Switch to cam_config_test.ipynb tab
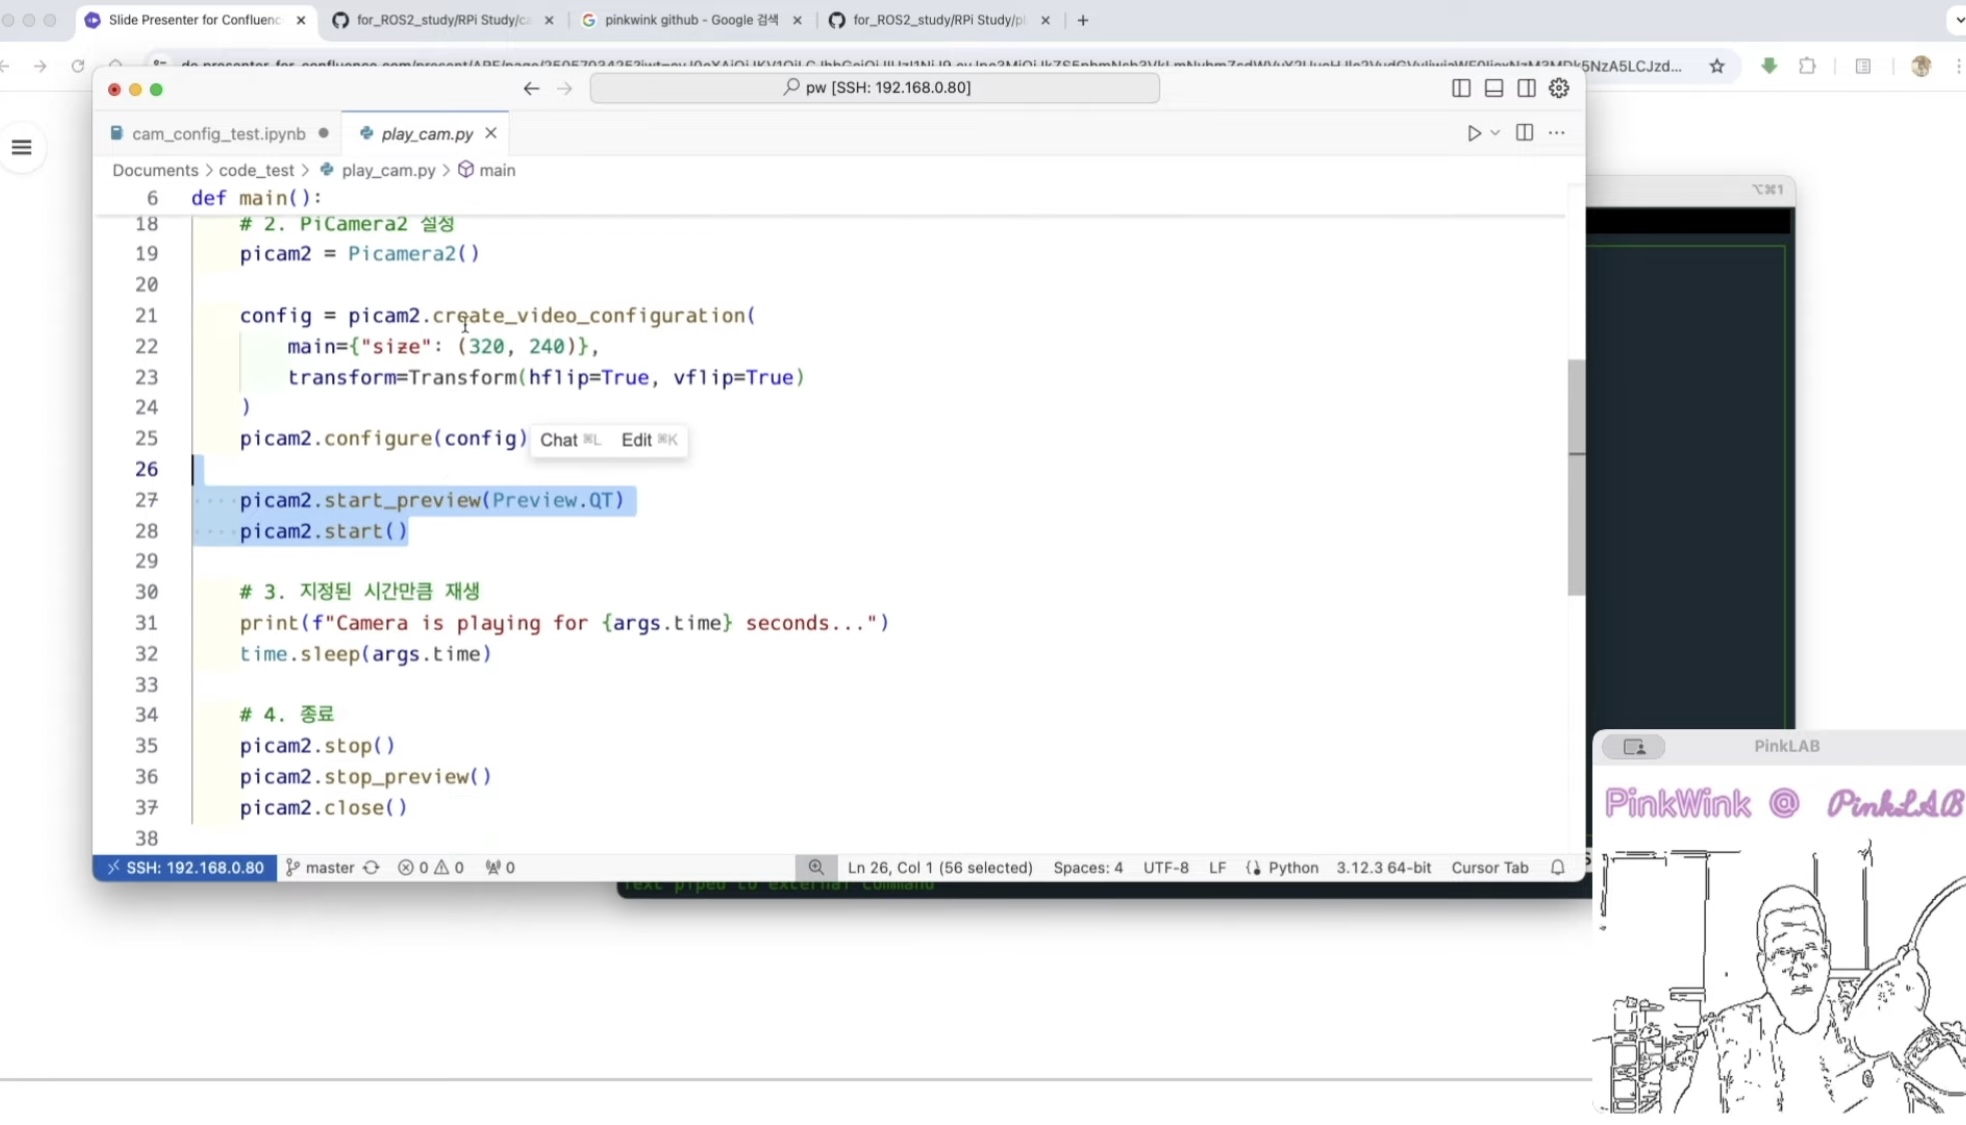The height and width of the screenshot is (1125, 1966). tap(218, 133)
